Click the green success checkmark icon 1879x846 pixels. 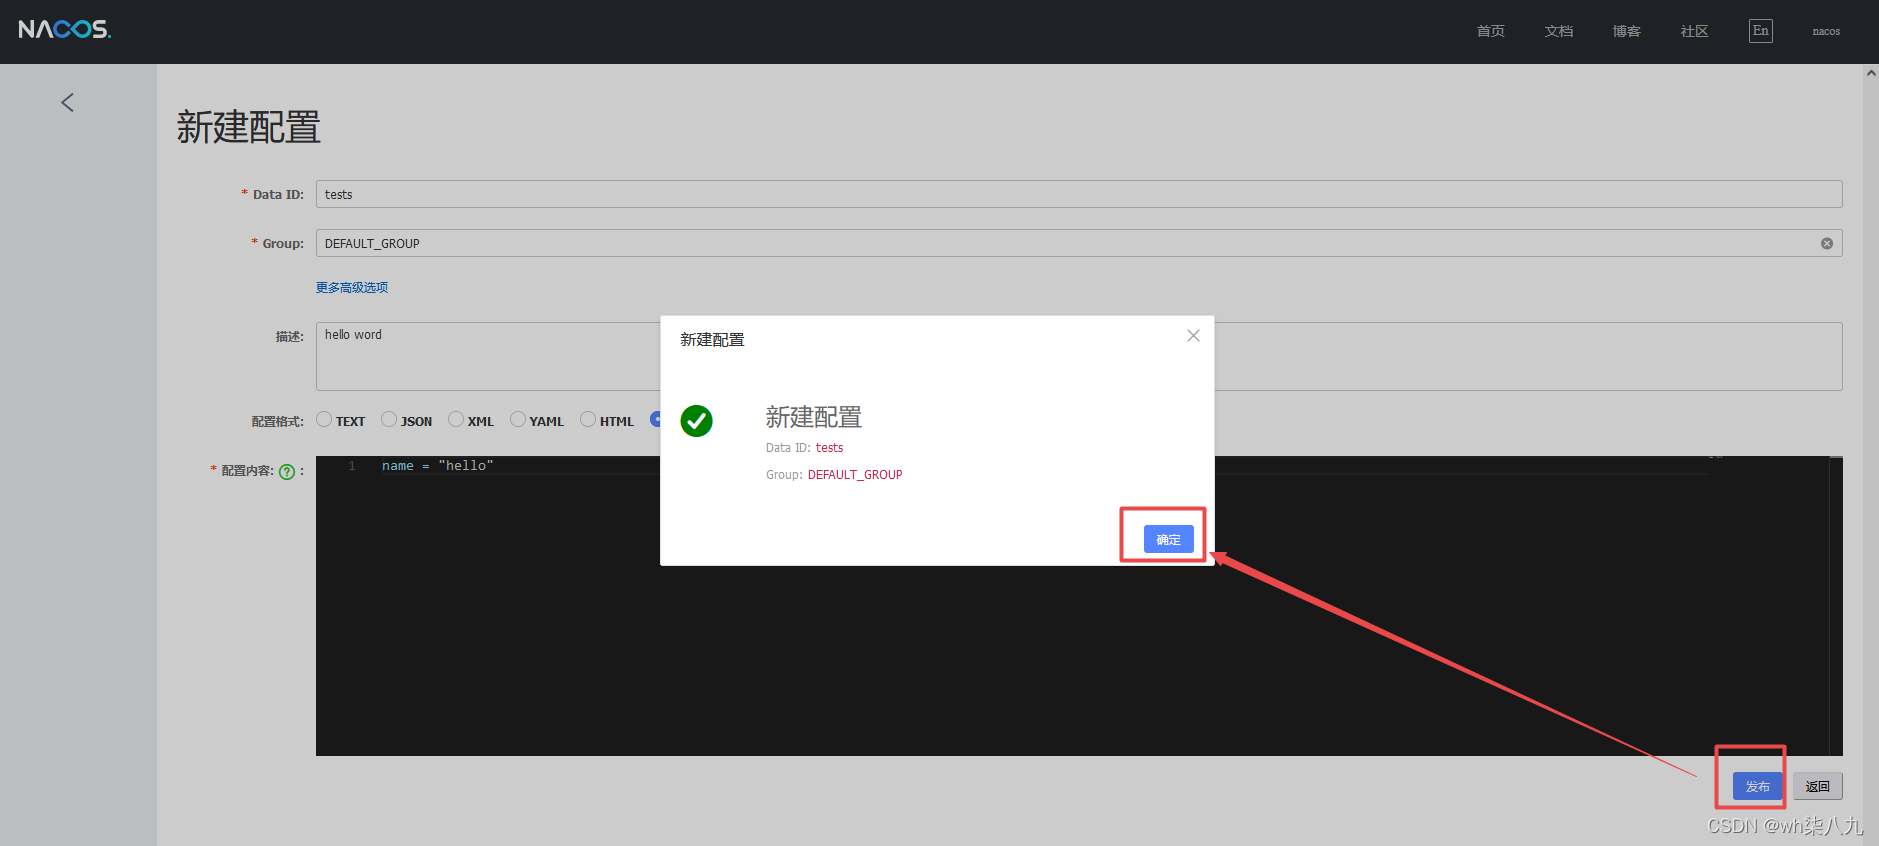tap(696, 421)
